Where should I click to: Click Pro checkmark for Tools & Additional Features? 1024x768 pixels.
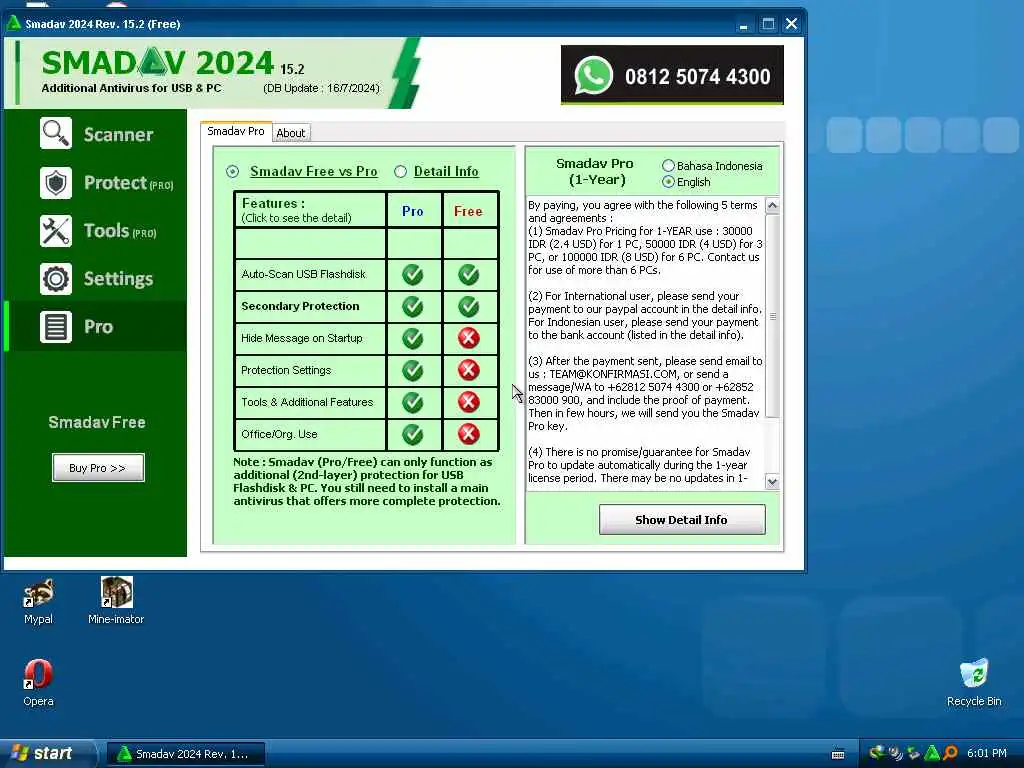click(413, 402)
